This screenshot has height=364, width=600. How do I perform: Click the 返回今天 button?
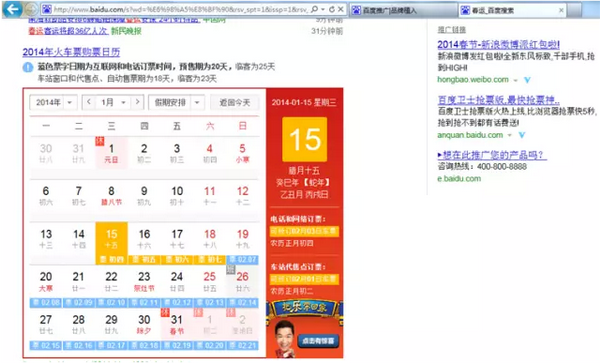[x=235, y=103]
